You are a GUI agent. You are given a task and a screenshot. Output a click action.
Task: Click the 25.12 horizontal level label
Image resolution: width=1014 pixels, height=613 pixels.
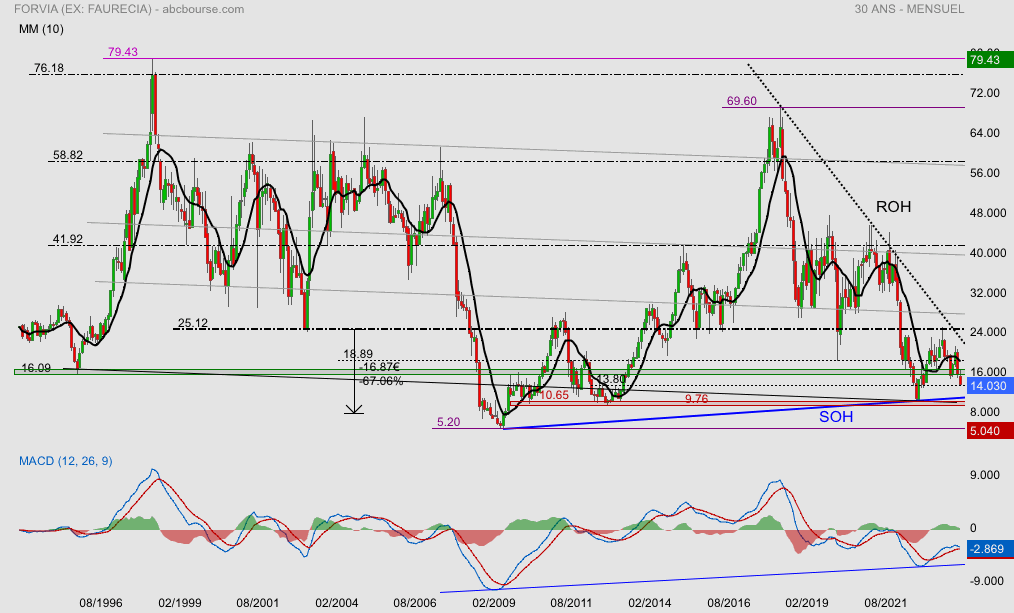pyautogui.click(x=192, y=323)
